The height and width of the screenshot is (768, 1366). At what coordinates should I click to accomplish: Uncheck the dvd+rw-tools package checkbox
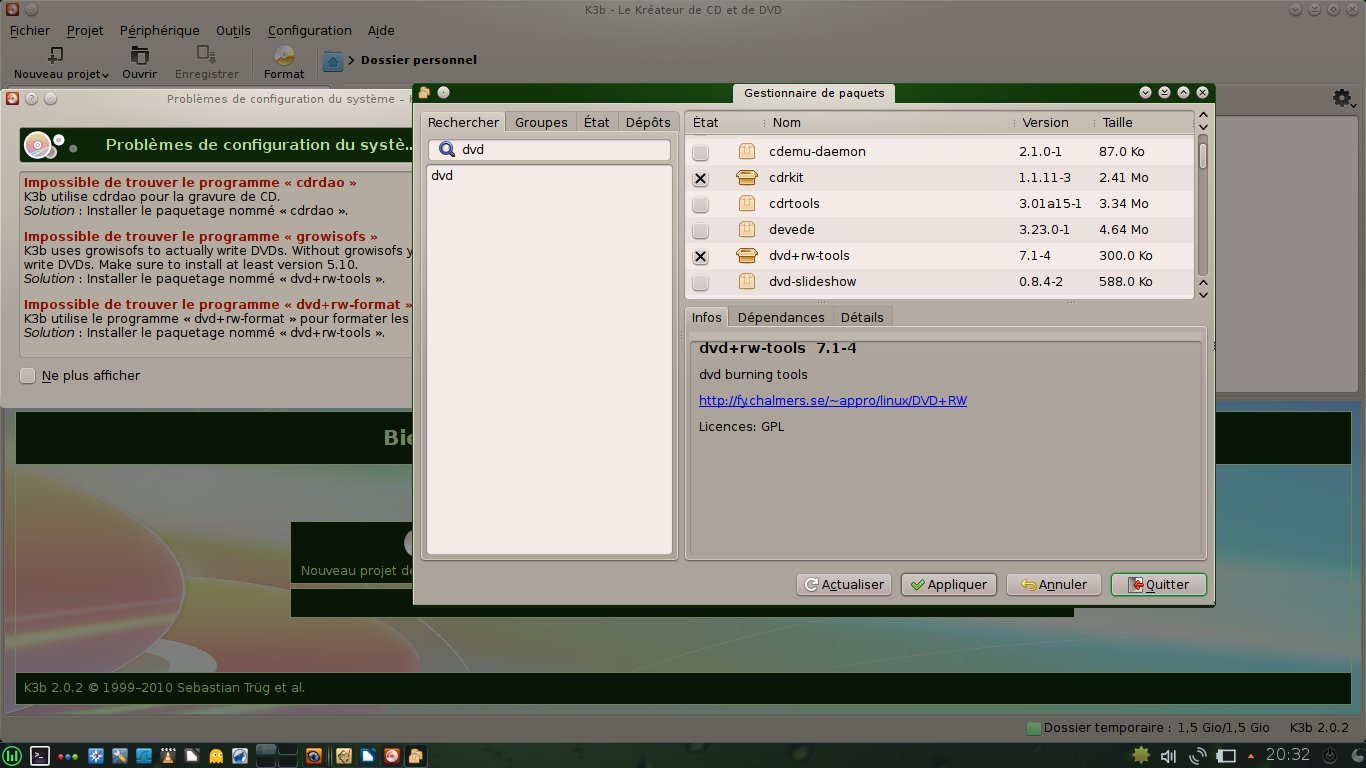pos(700,256)
